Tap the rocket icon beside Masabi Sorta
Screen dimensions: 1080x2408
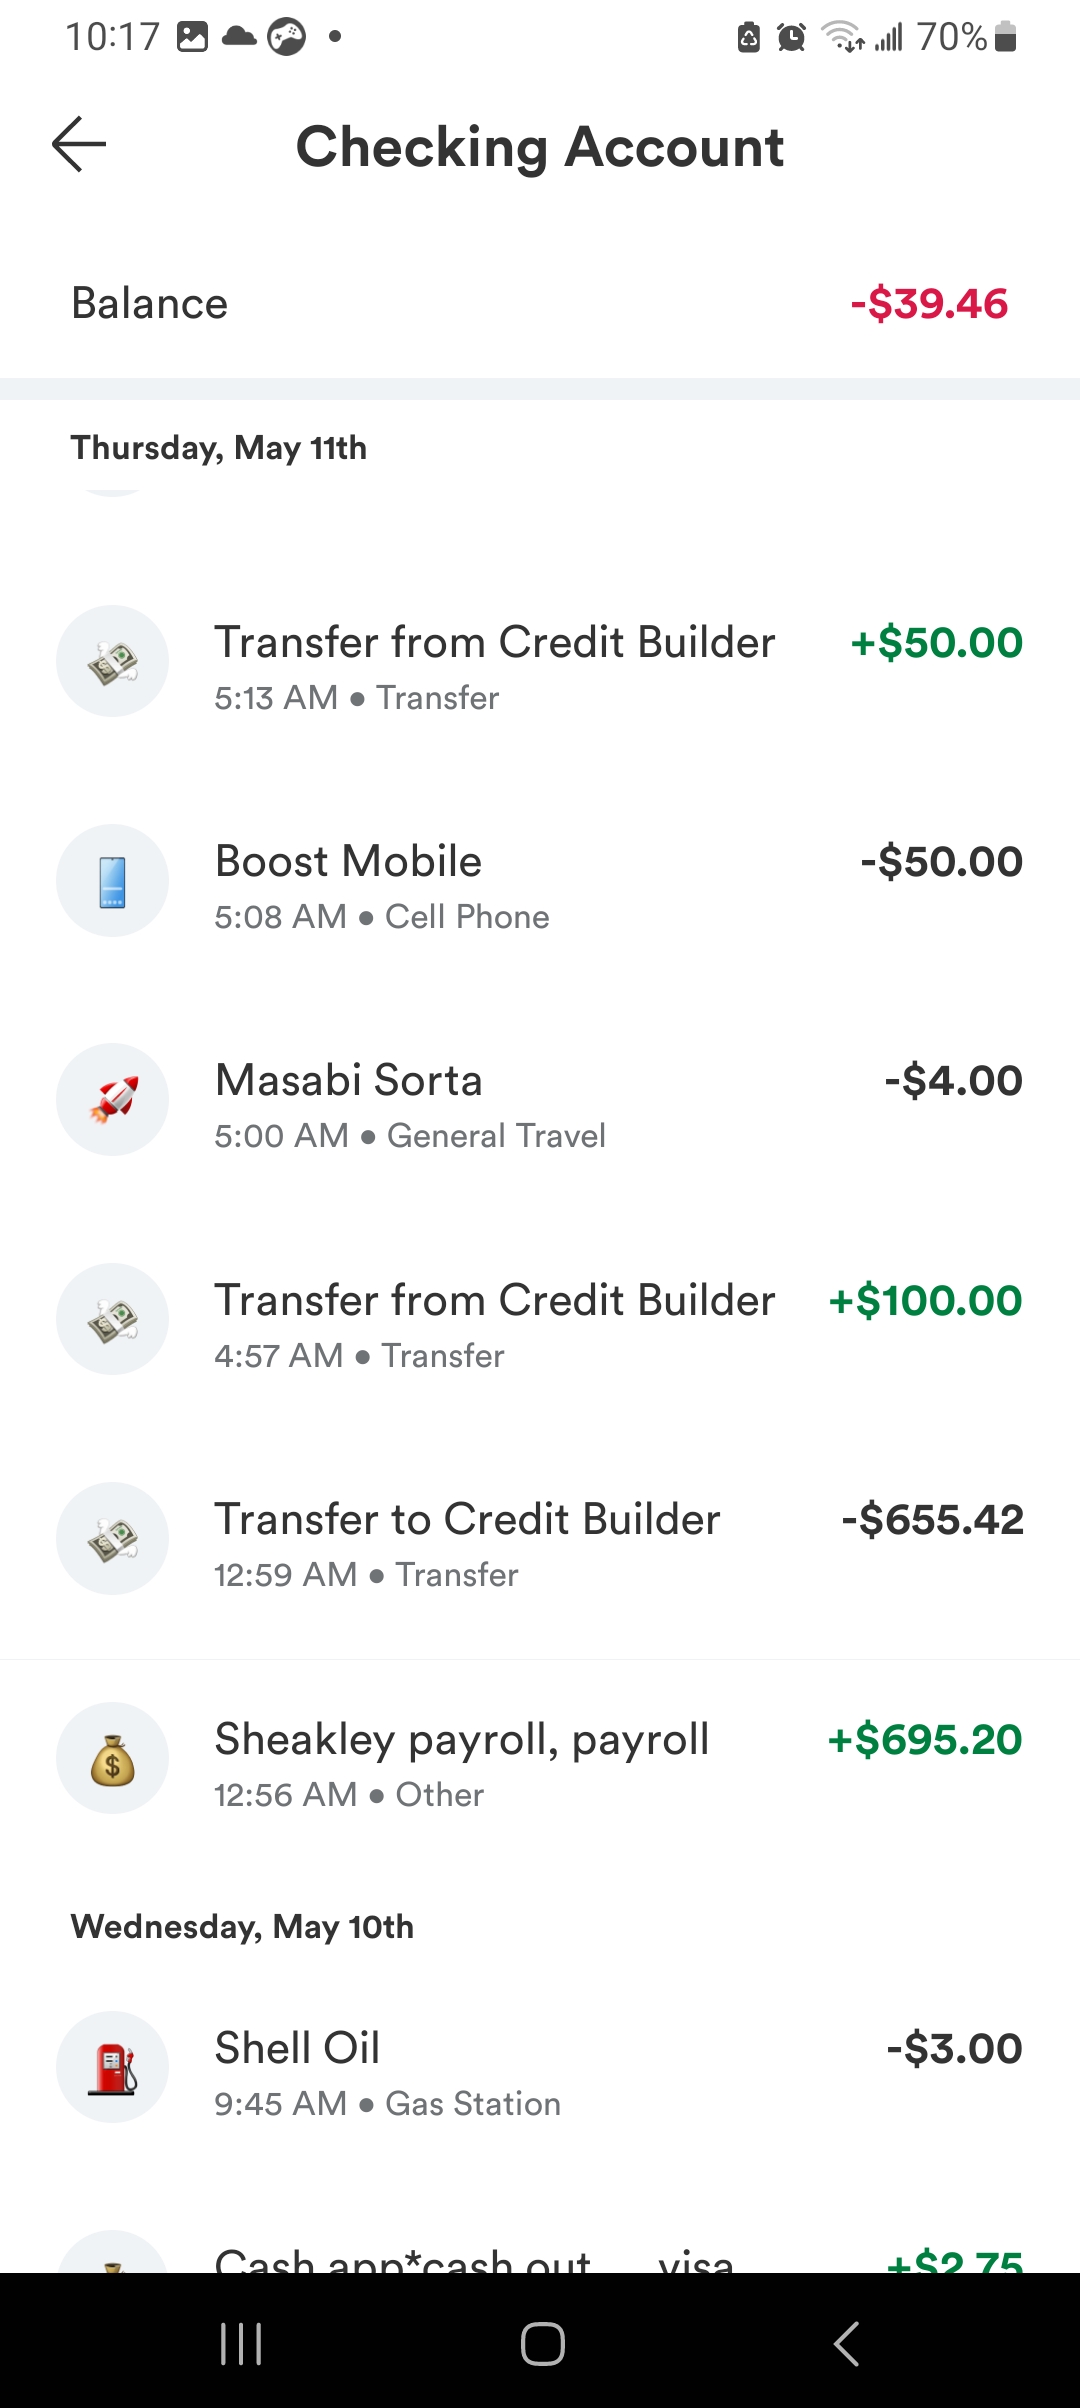point(112,1100)
